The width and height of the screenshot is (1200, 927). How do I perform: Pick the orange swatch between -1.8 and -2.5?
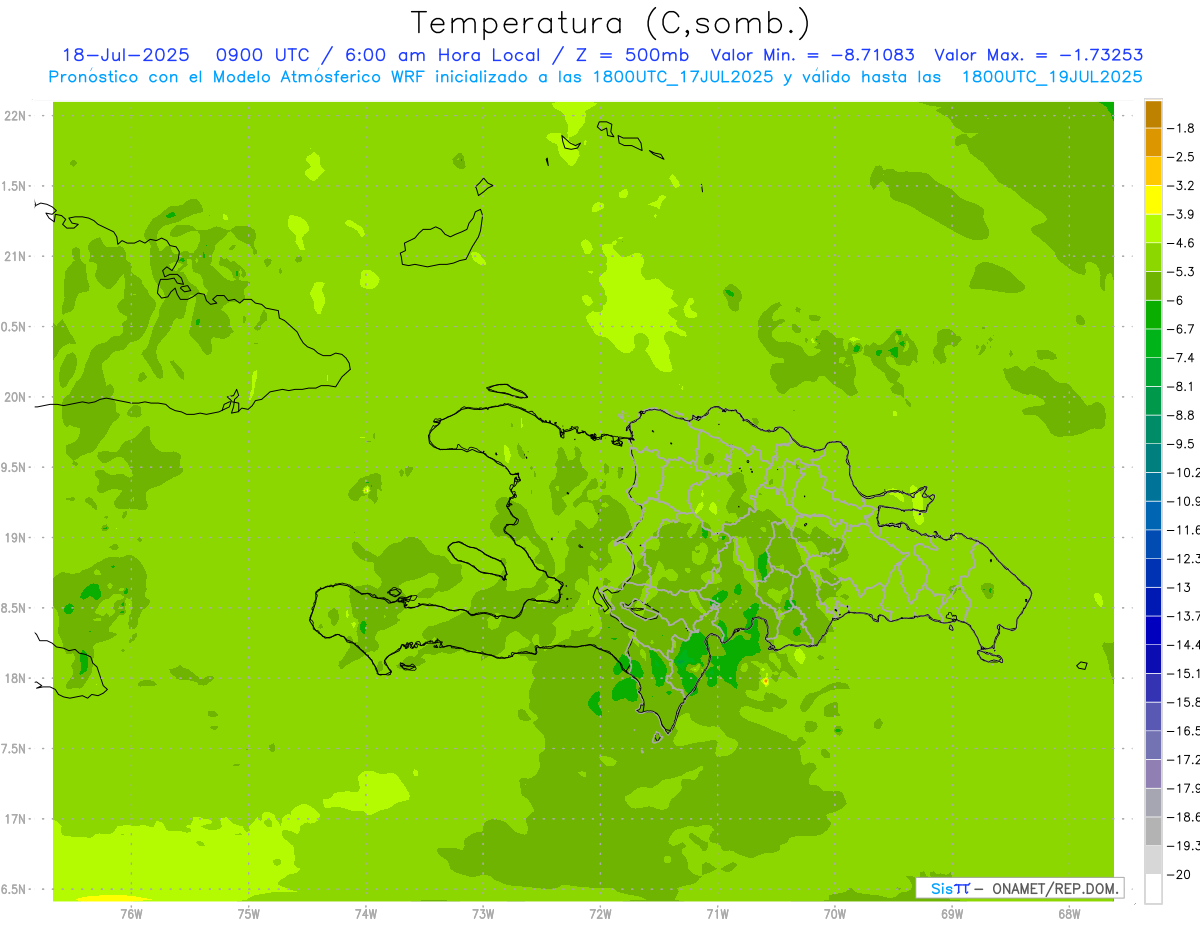pos(1153,143)
